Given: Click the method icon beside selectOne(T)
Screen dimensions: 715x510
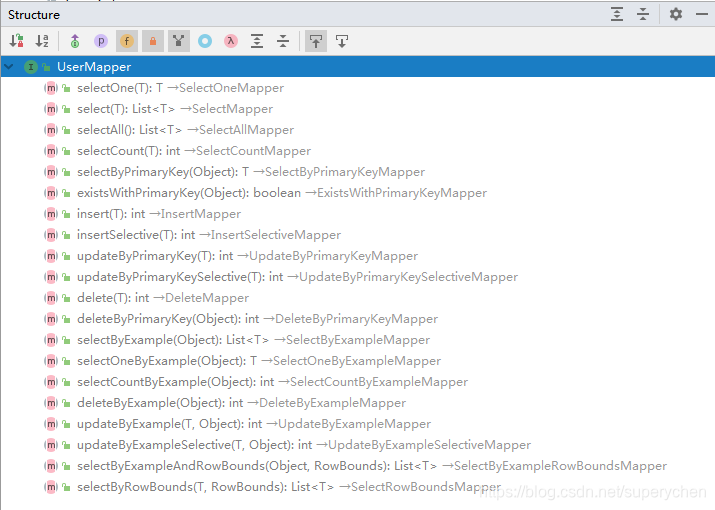Looking at the screenshot, I should pyautogui.click(x=51, y=88).
